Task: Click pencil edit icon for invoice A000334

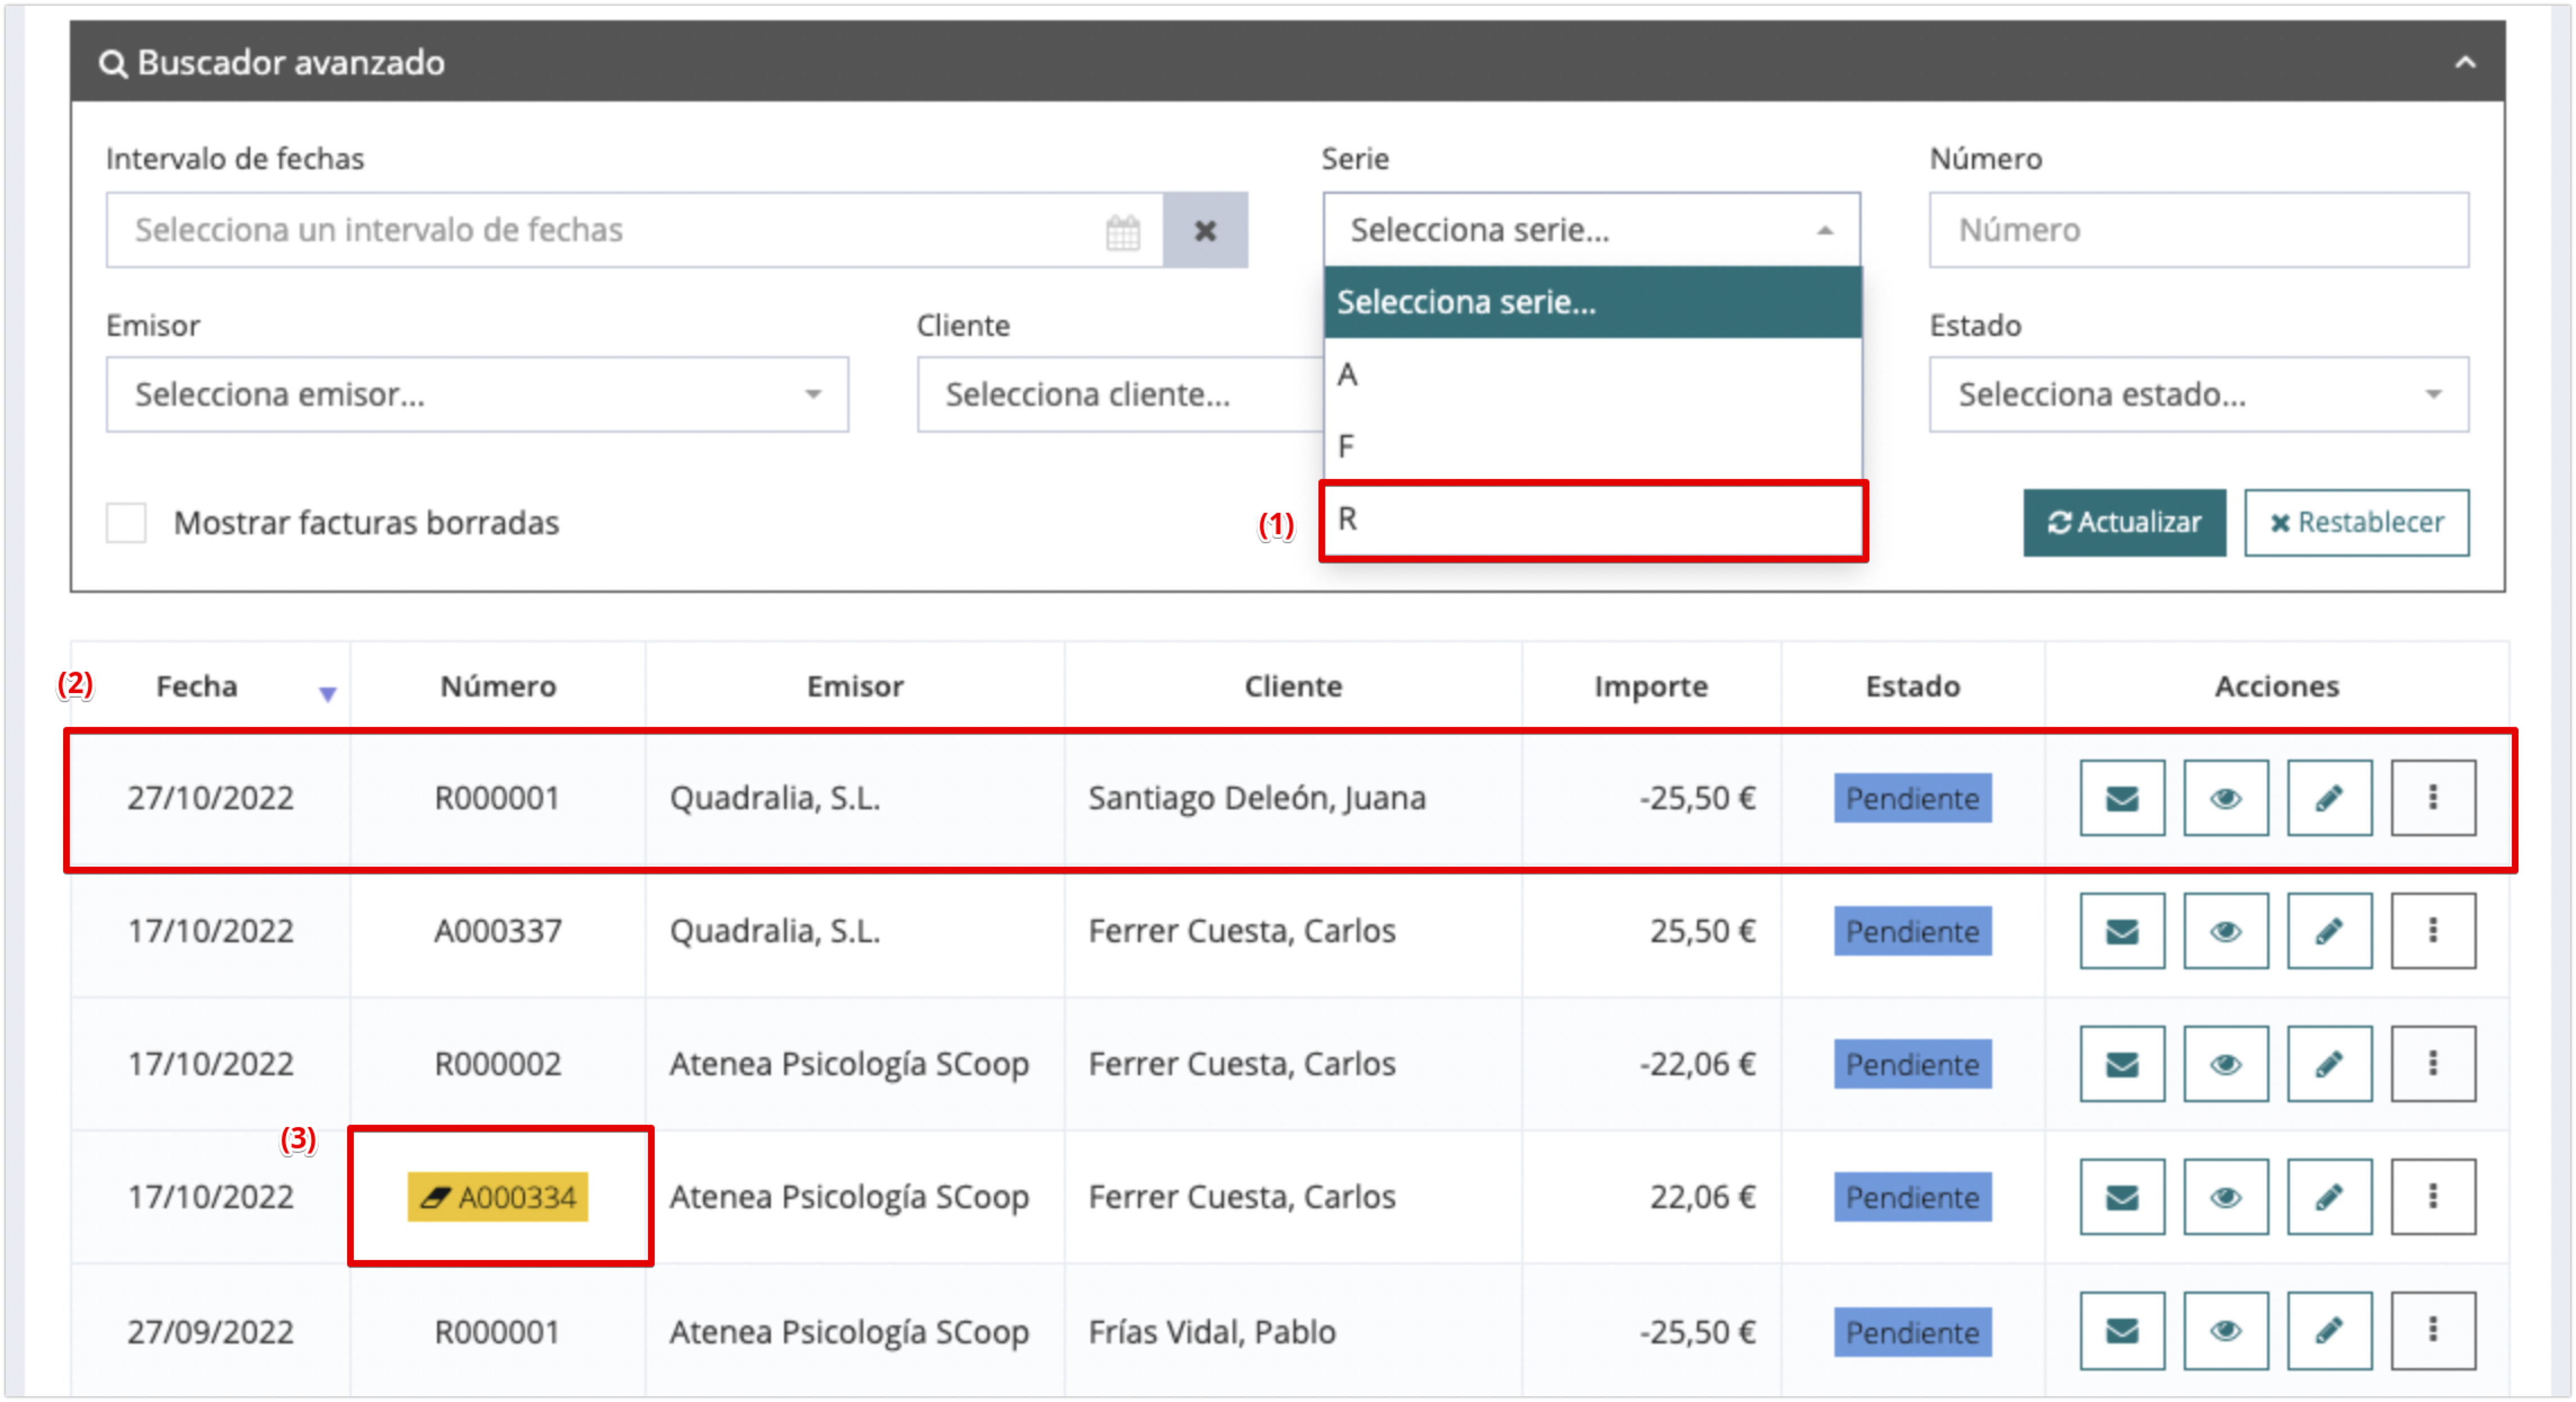Action: point(2329,1197)
